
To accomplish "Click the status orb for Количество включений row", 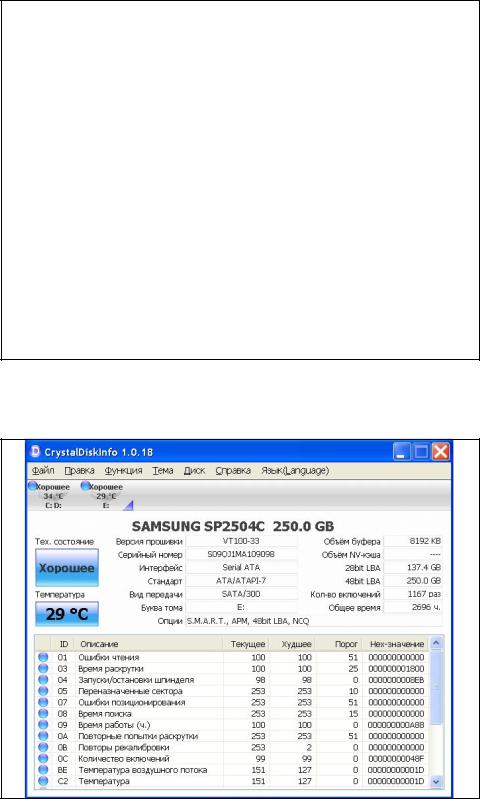I will tap(43, 759).
